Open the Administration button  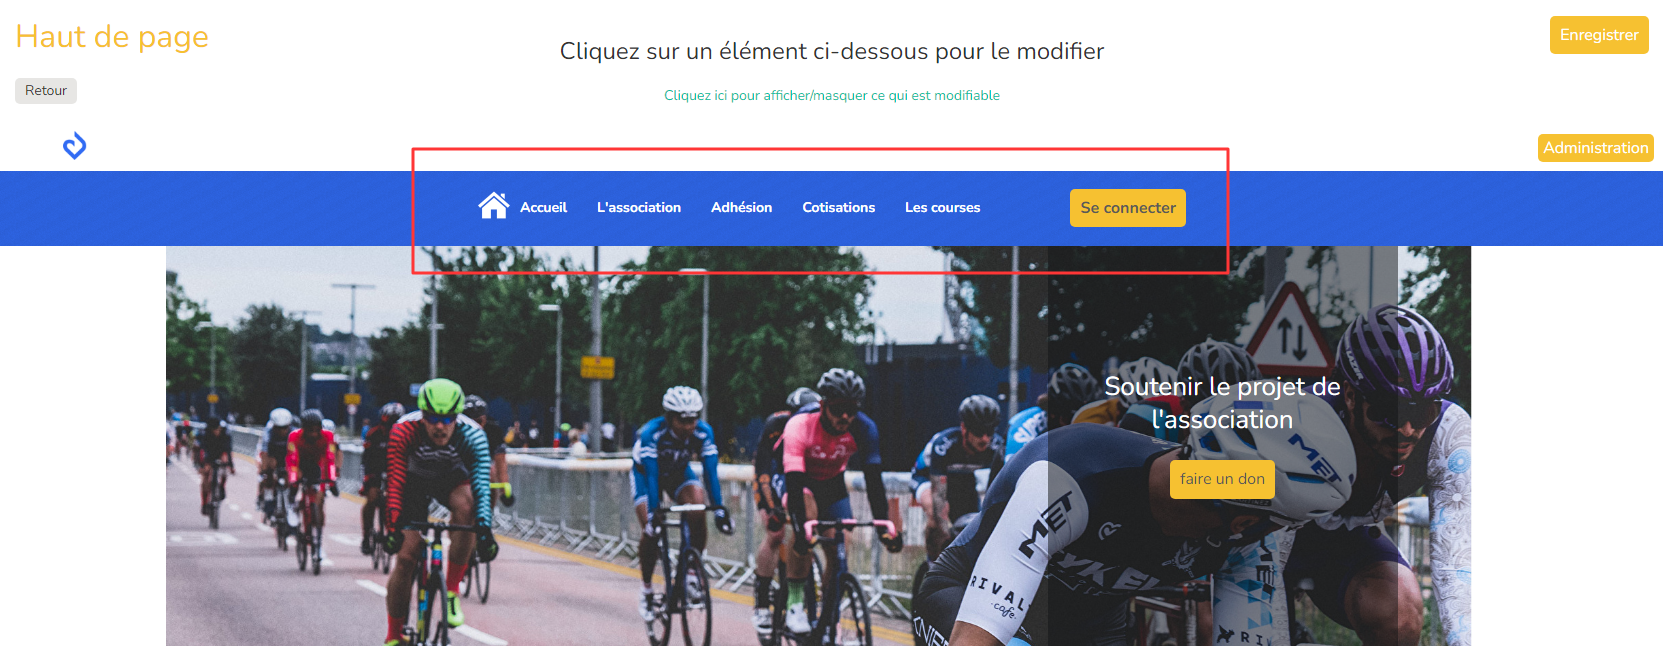(x=1595, y=148)
